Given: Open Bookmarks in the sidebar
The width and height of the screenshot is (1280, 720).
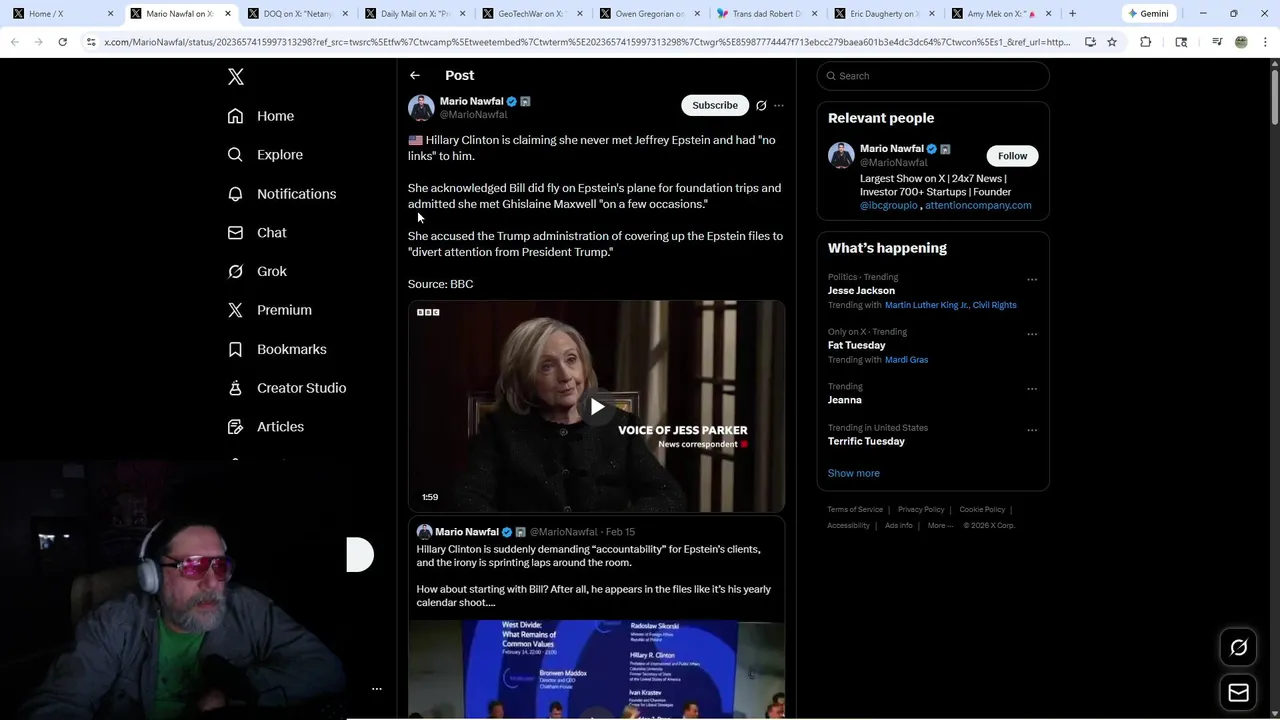Looking at the screenshot, I should [x=276, y=349].
